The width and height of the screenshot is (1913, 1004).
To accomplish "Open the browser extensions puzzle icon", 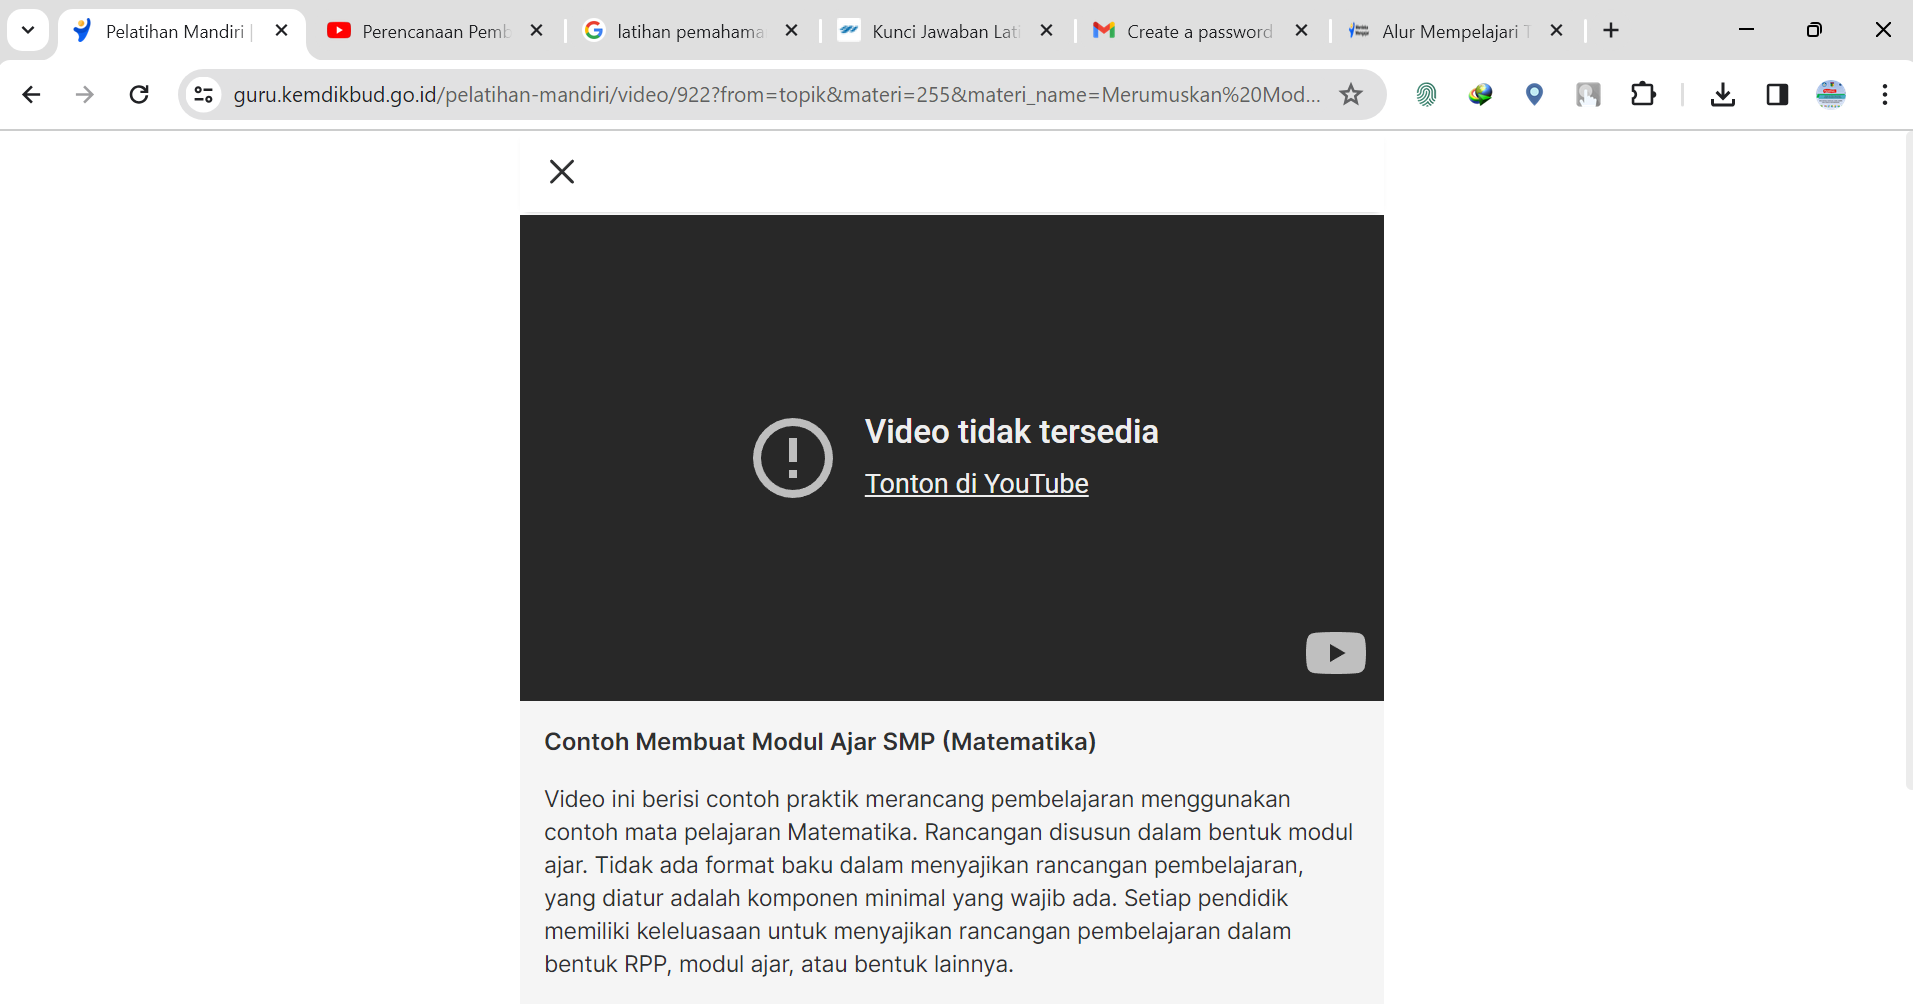I will (1643, 95).
